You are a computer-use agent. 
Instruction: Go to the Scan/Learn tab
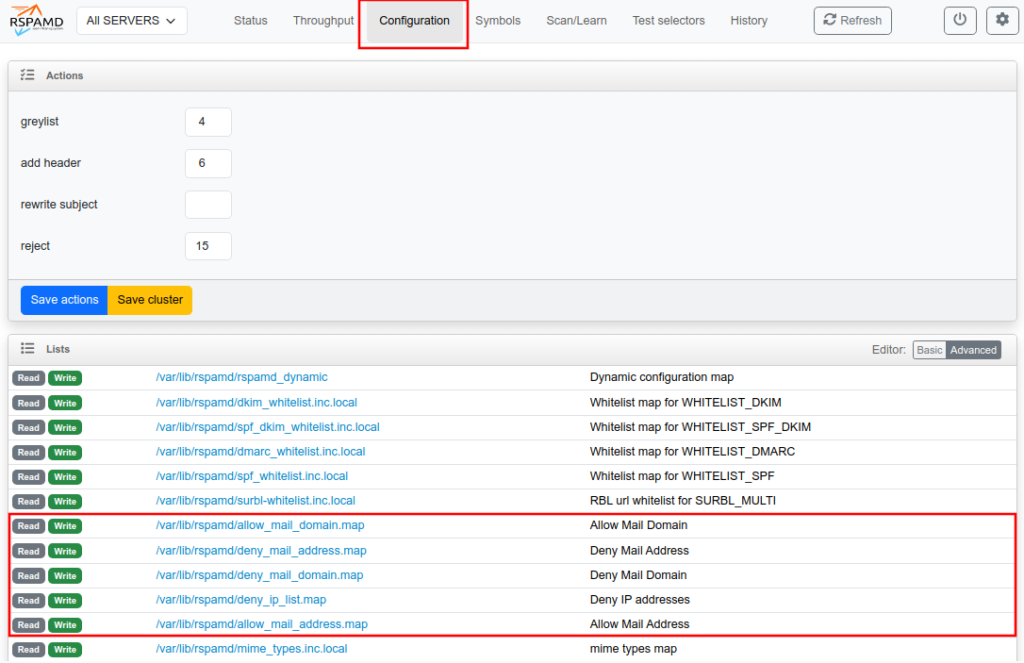[576, 20]
